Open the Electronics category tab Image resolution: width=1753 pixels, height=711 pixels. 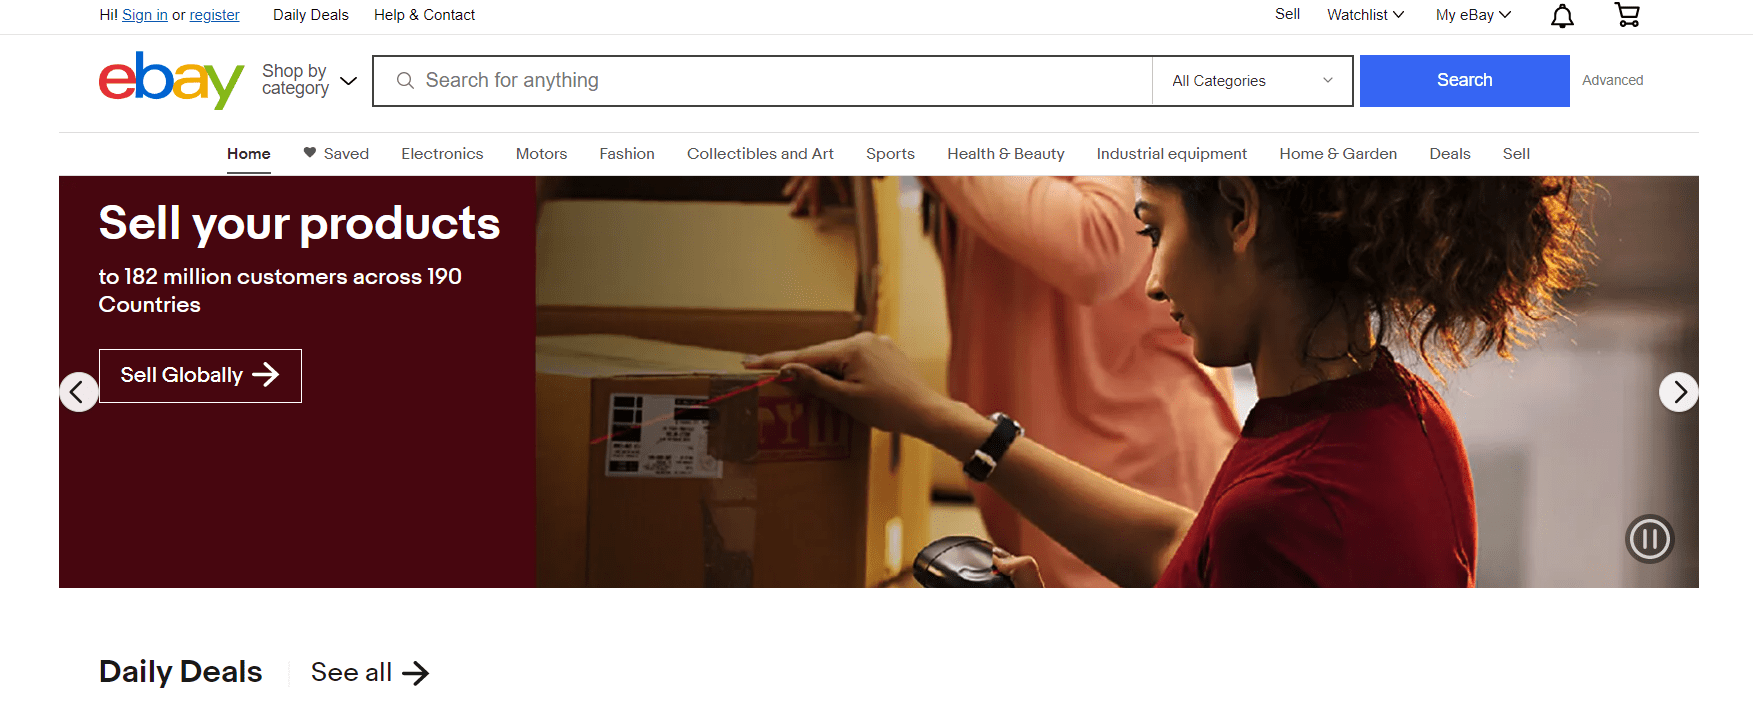(x=442, y=154)
